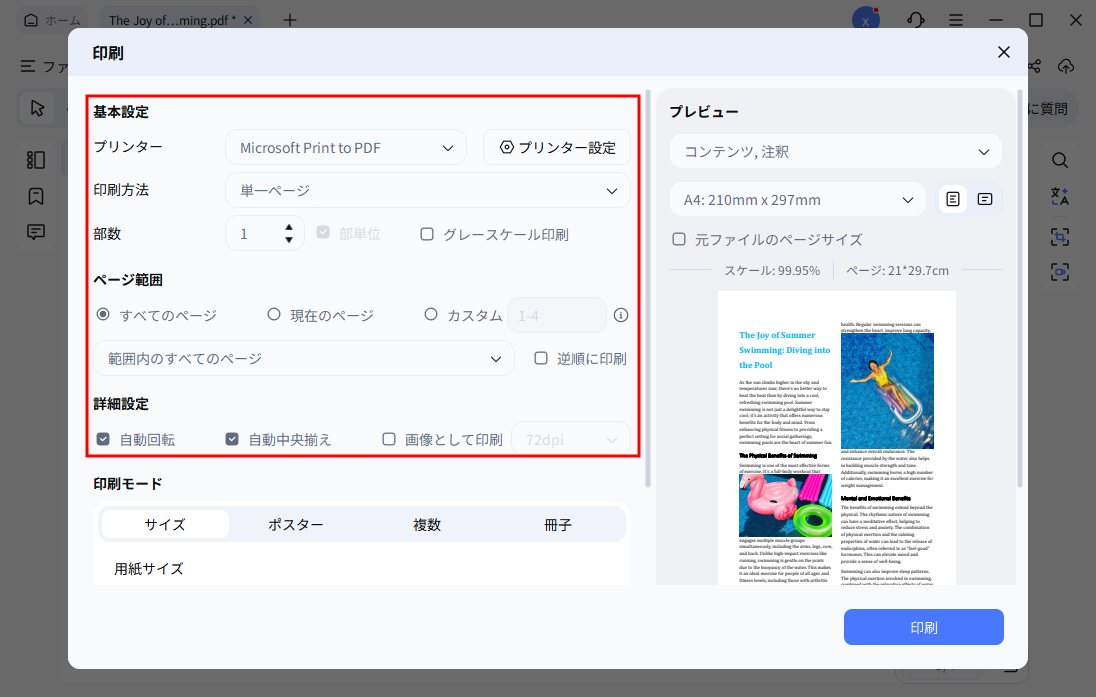Enable グレースケール印刷 checkbox
The width and height of the screenshot is (1096, 697).
pos(427,234)
